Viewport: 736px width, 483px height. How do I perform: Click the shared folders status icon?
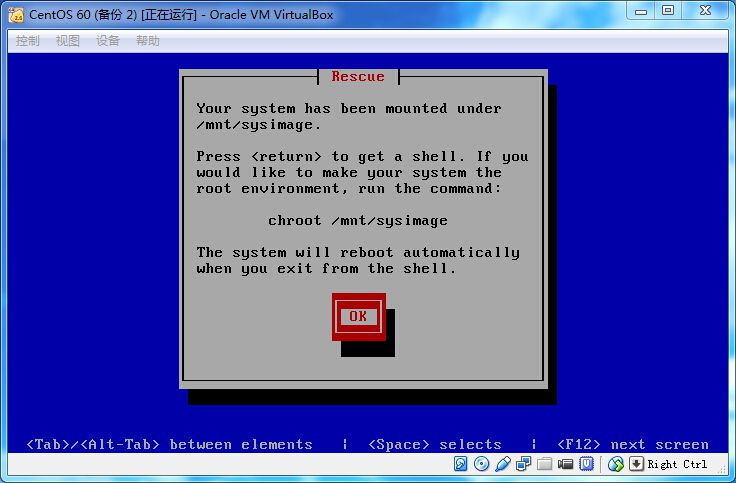[544, 464]
